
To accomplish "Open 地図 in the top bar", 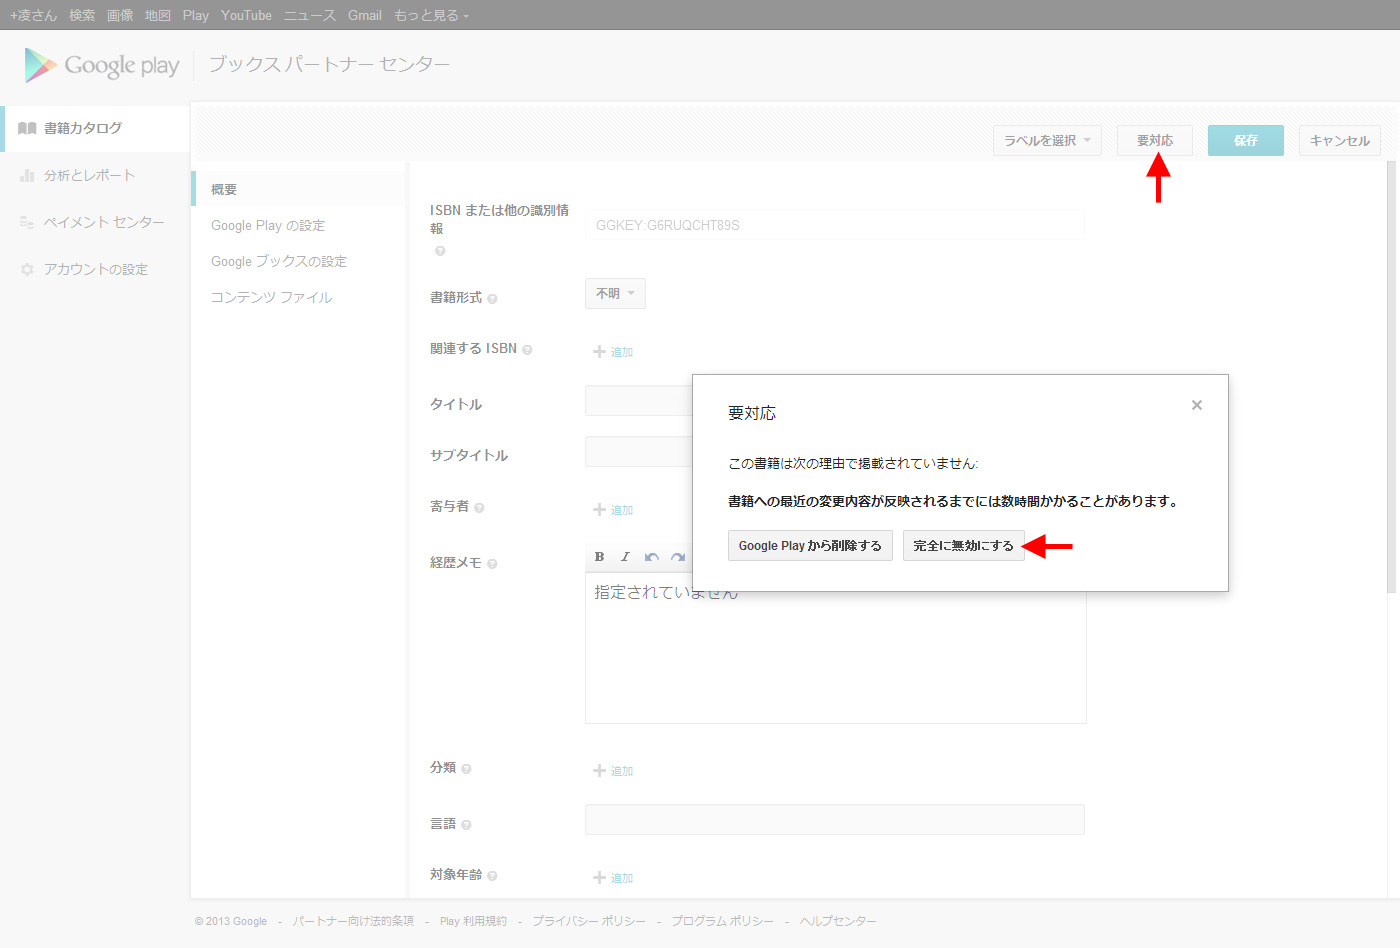I will coord(158,15).
